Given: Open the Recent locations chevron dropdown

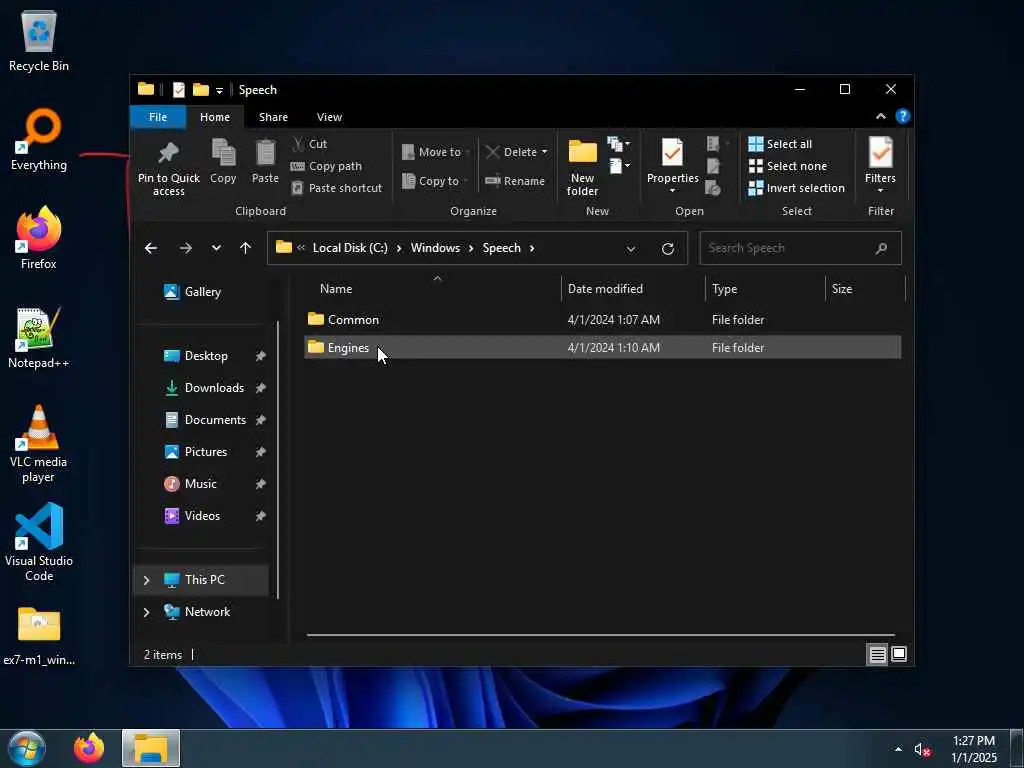Looking at the screenshot, I should [x=216, y=248].
